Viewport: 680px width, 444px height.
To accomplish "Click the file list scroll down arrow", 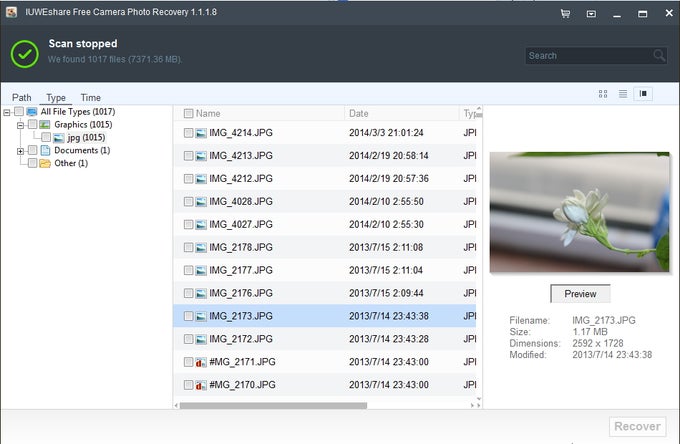I will [479, 399].
